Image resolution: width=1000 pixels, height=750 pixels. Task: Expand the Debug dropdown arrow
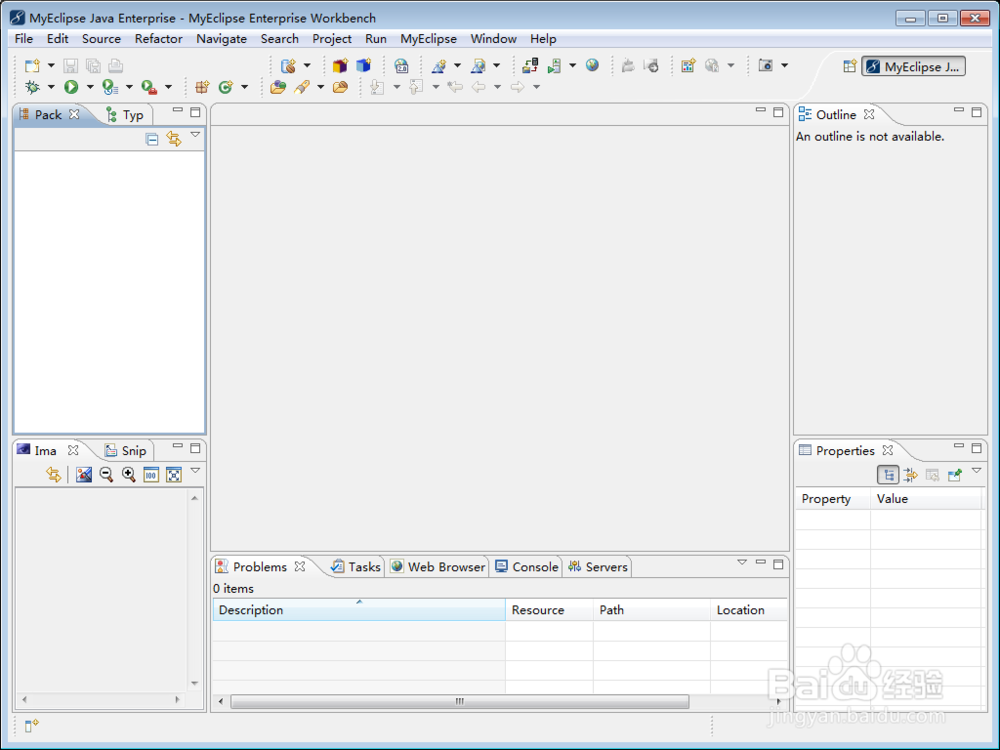coord(51,87)
